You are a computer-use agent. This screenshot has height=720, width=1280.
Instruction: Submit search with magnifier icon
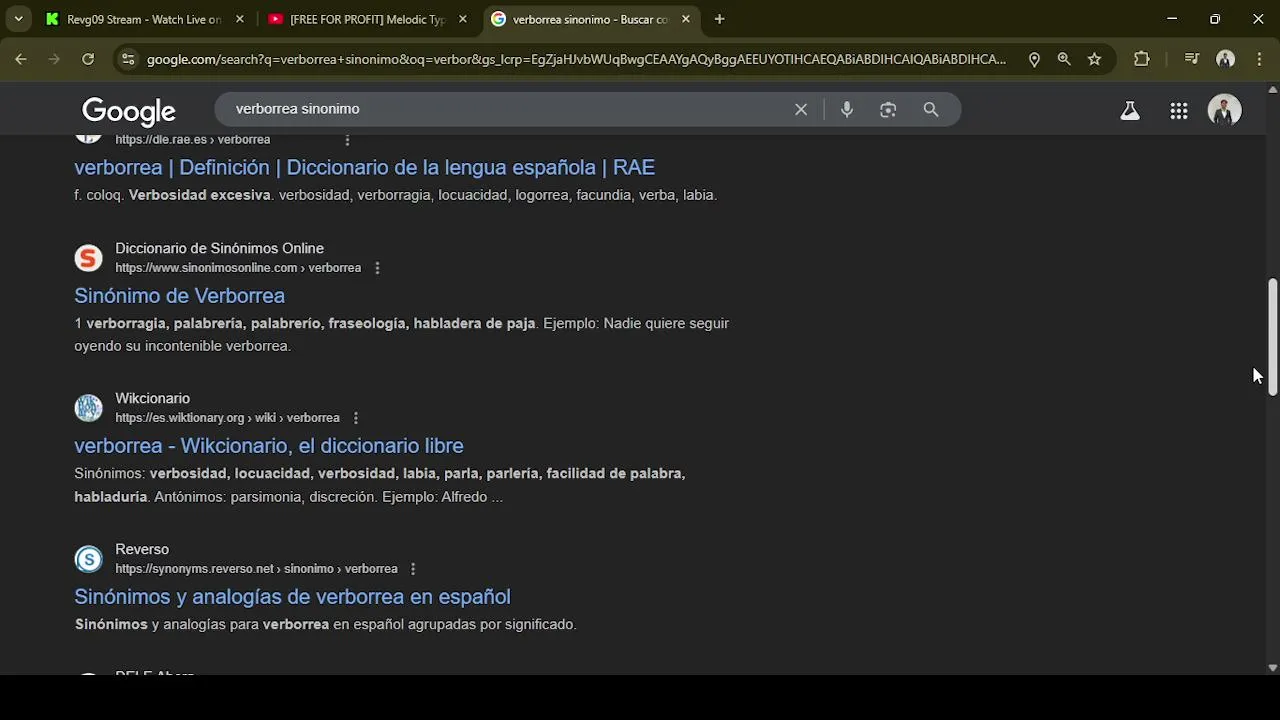click(931, 109)
